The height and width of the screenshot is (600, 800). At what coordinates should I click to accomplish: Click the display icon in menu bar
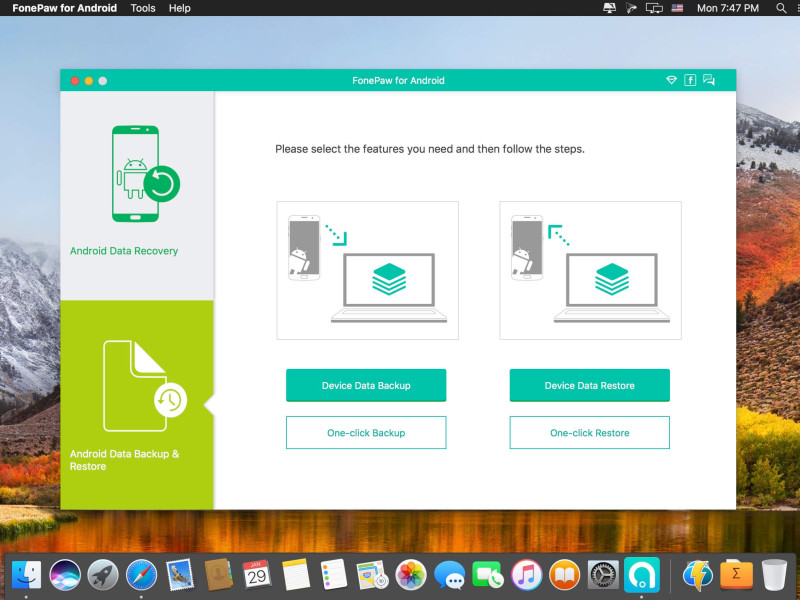(609, 8)
